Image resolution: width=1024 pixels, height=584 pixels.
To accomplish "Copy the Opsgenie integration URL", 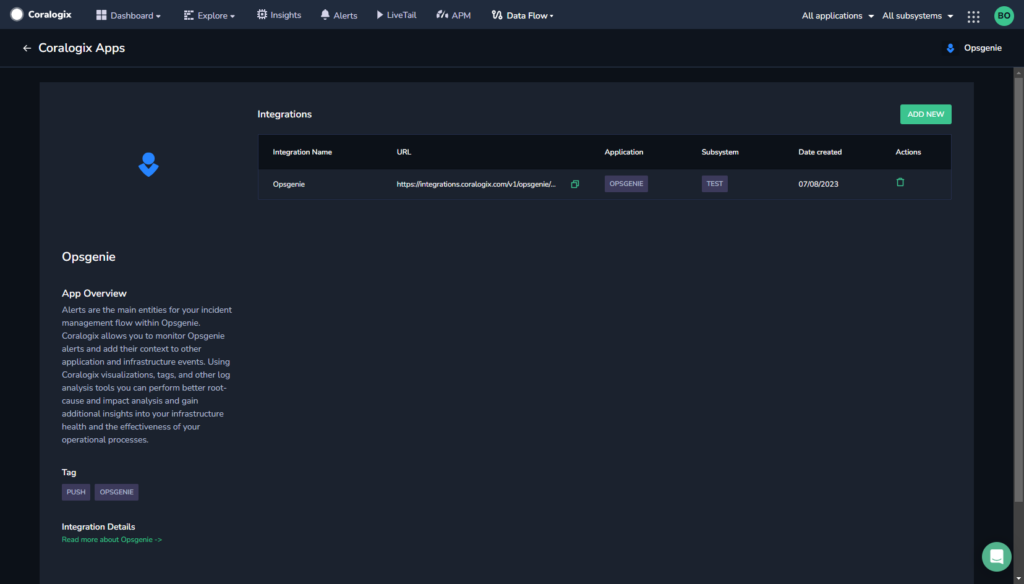I will coord(575,184).
